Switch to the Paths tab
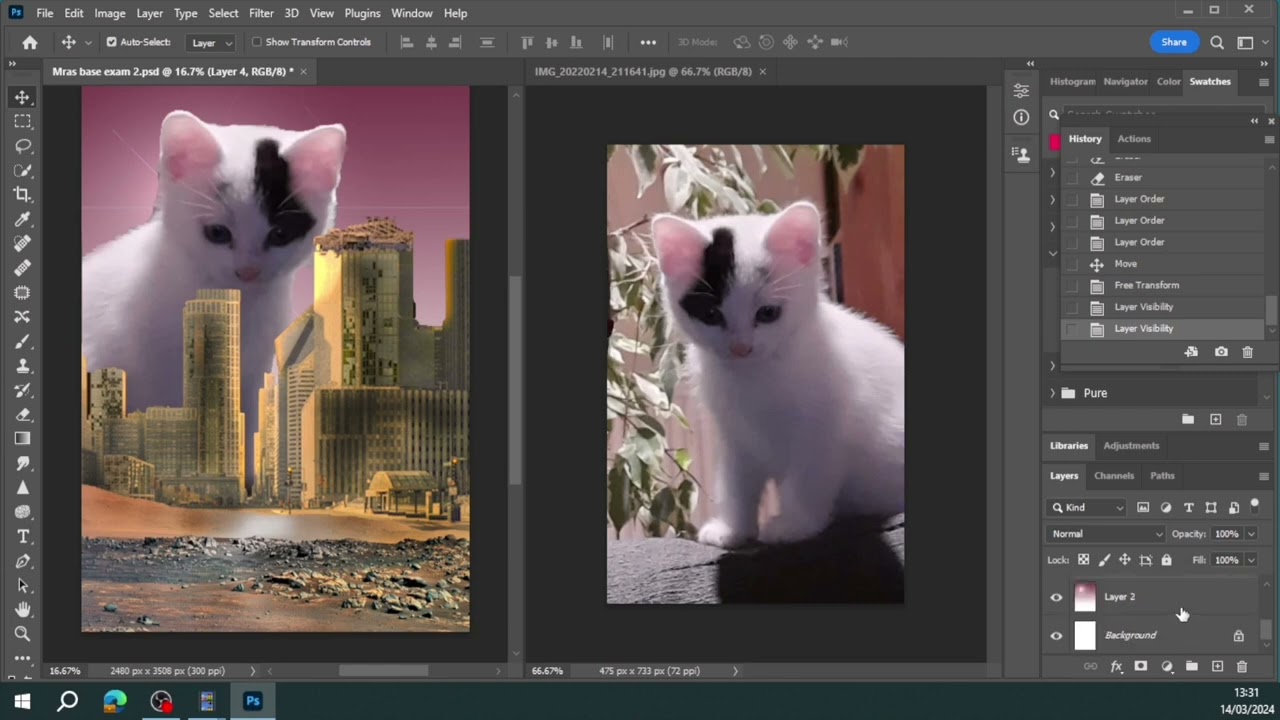This screenshot has height=720, width=1280. 1162,476
